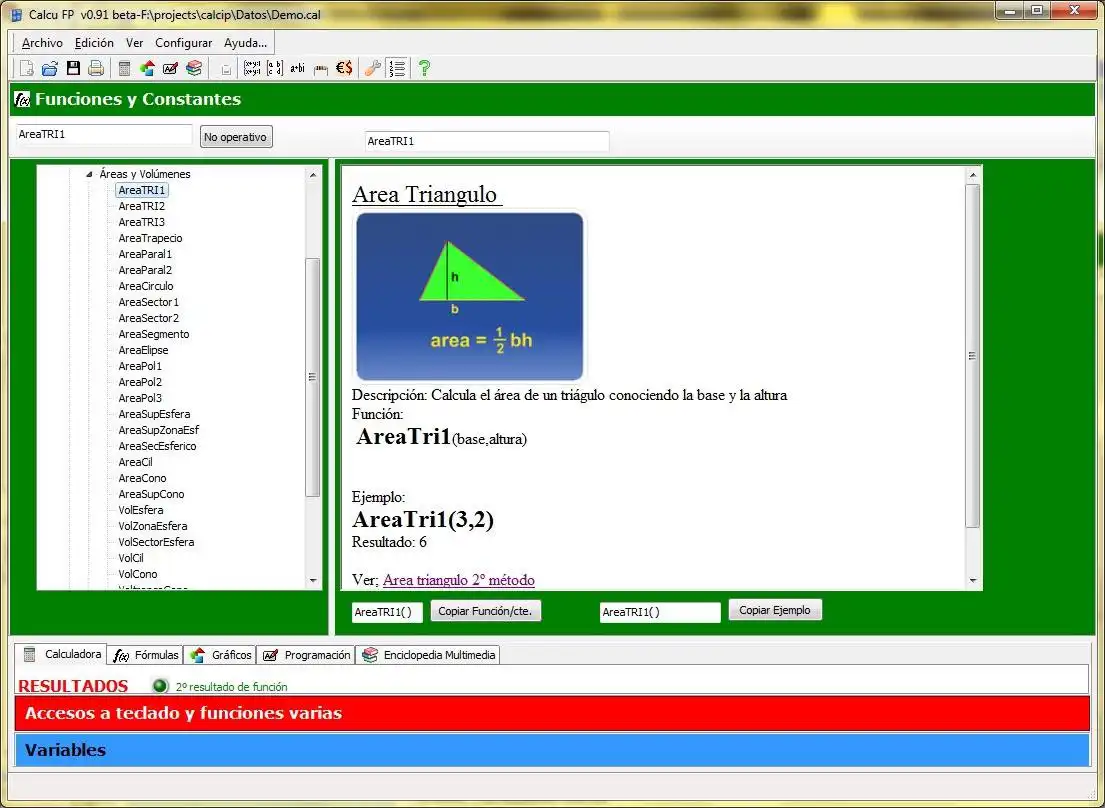Select AreaTRI3 in the tree
Viewport: 1105px width, 808px height.
point(142,222)
